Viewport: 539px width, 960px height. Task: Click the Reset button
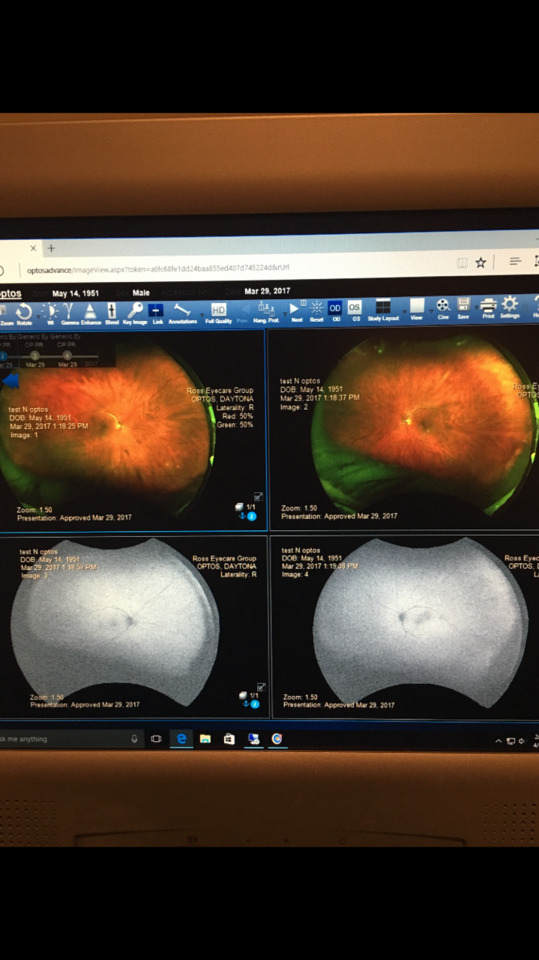point(316,310)
